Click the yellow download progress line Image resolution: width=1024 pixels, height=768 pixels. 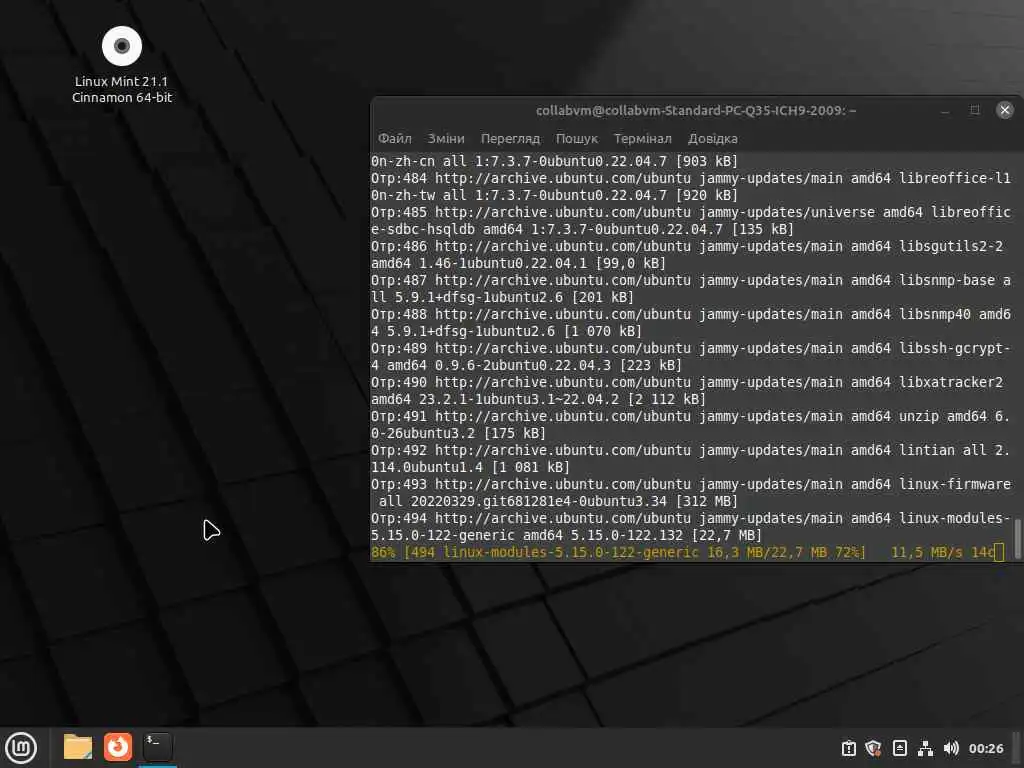pyautogui.click(x=687, y=552)
